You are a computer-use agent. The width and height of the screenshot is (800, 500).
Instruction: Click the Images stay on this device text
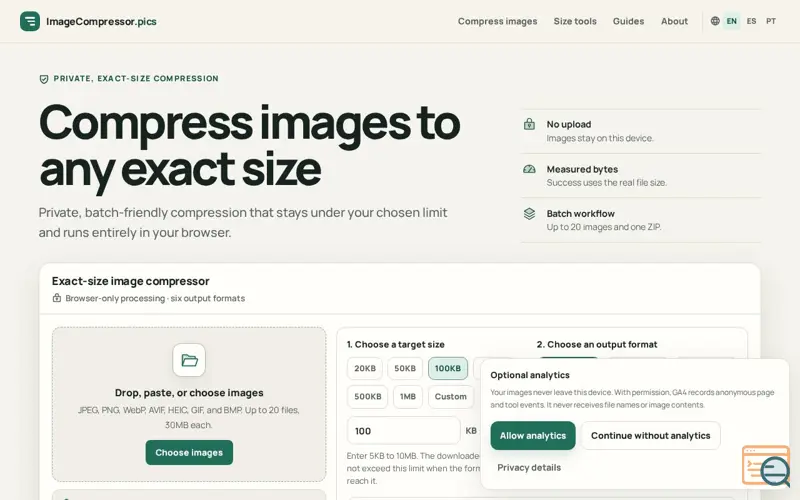coord(600,138)
